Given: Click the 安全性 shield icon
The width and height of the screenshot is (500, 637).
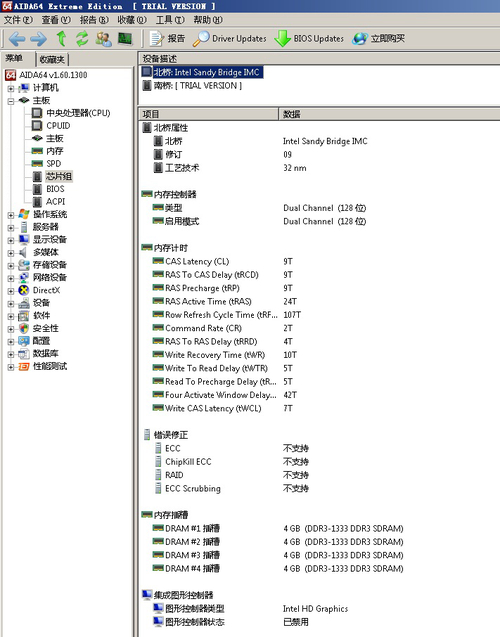Looking at the screenshot, I should click(x=24, y=328).
